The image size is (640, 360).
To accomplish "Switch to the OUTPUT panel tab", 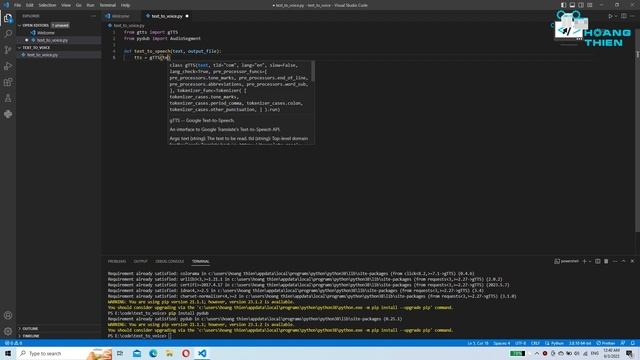I will (x=140, y=261).
